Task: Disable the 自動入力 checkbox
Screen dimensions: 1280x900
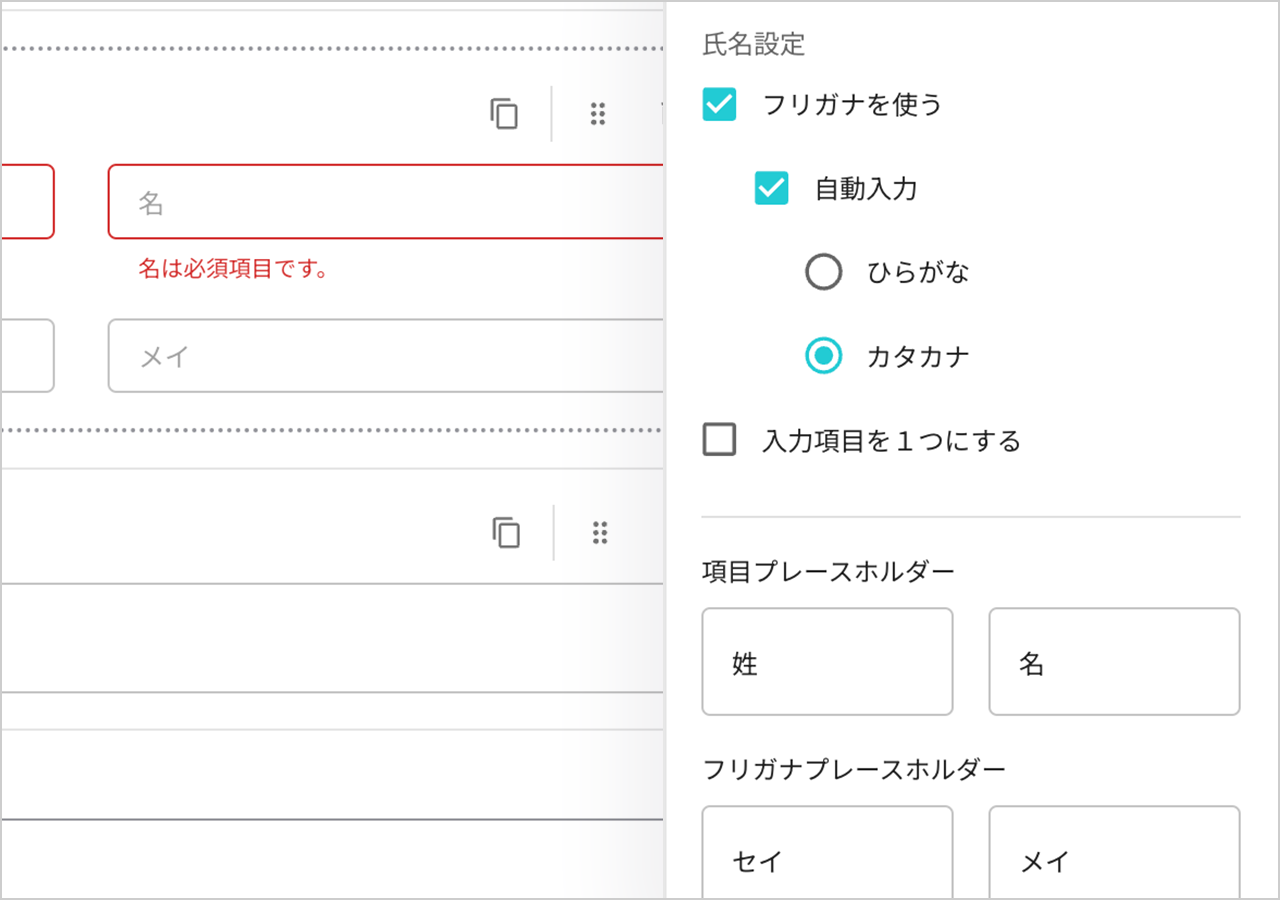Action: tap(771, 188)
